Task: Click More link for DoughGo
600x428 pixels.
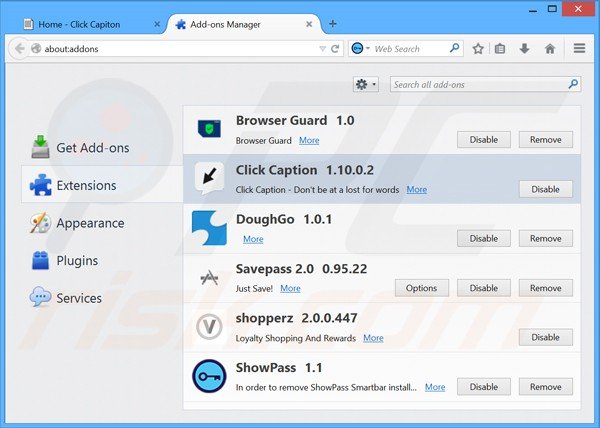Action: (x=253, y=239)
